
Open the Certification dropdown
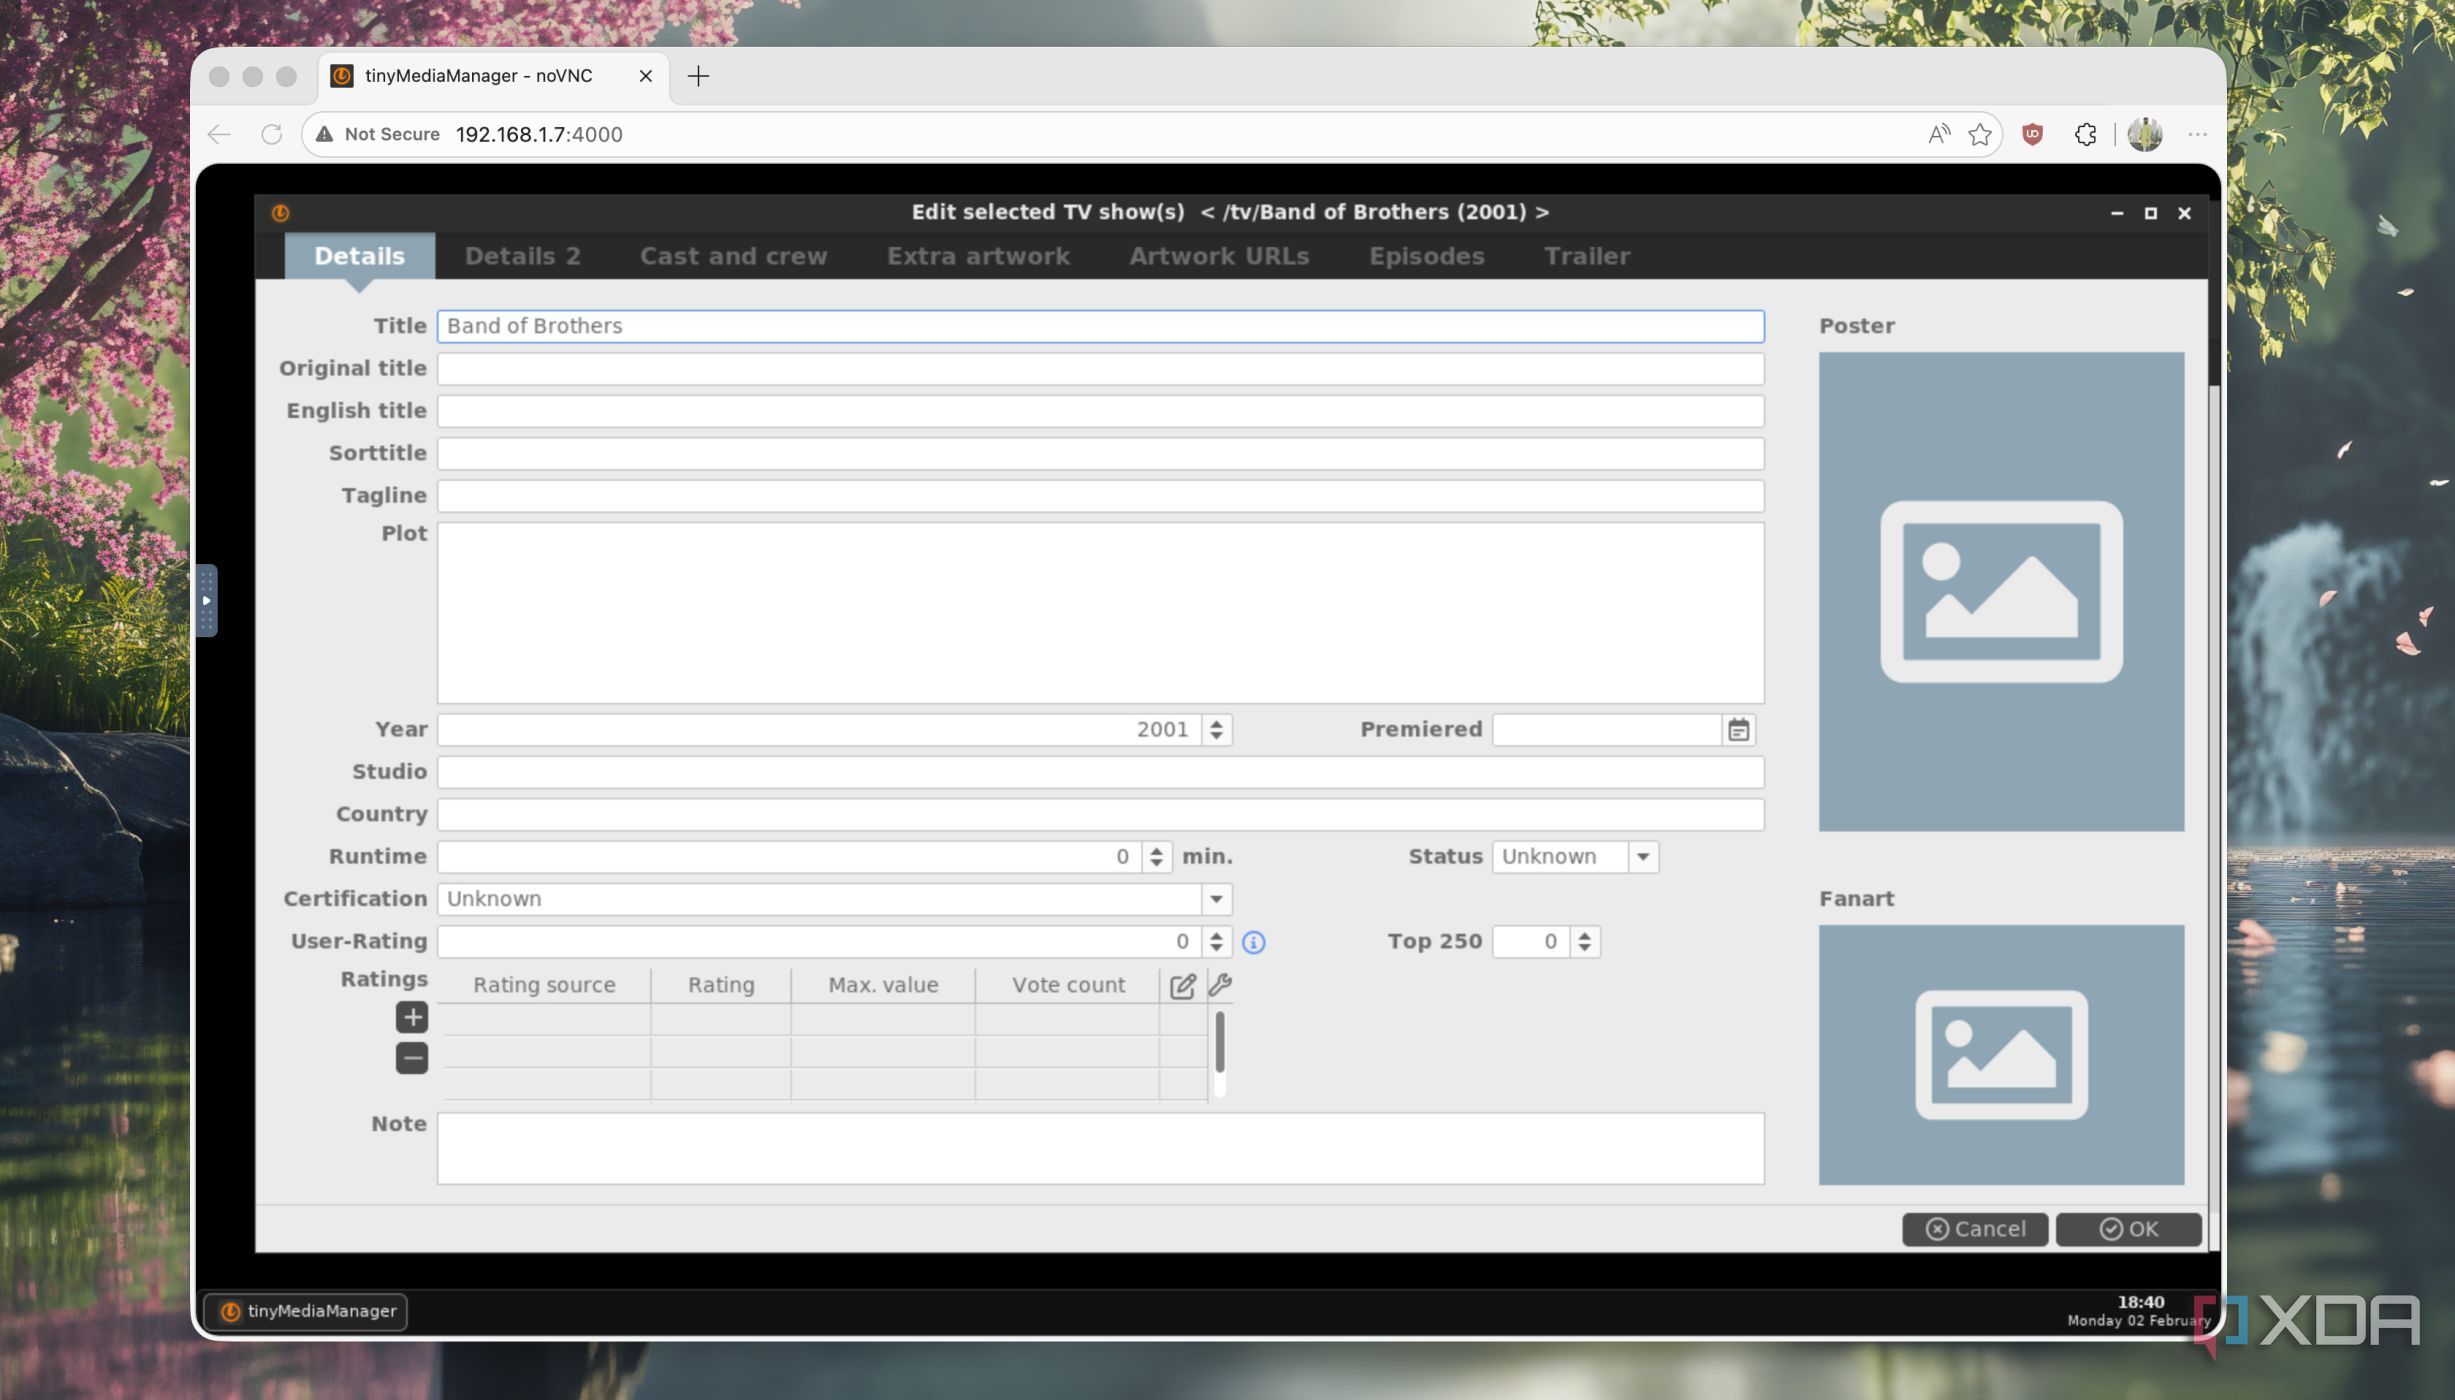1216,899
